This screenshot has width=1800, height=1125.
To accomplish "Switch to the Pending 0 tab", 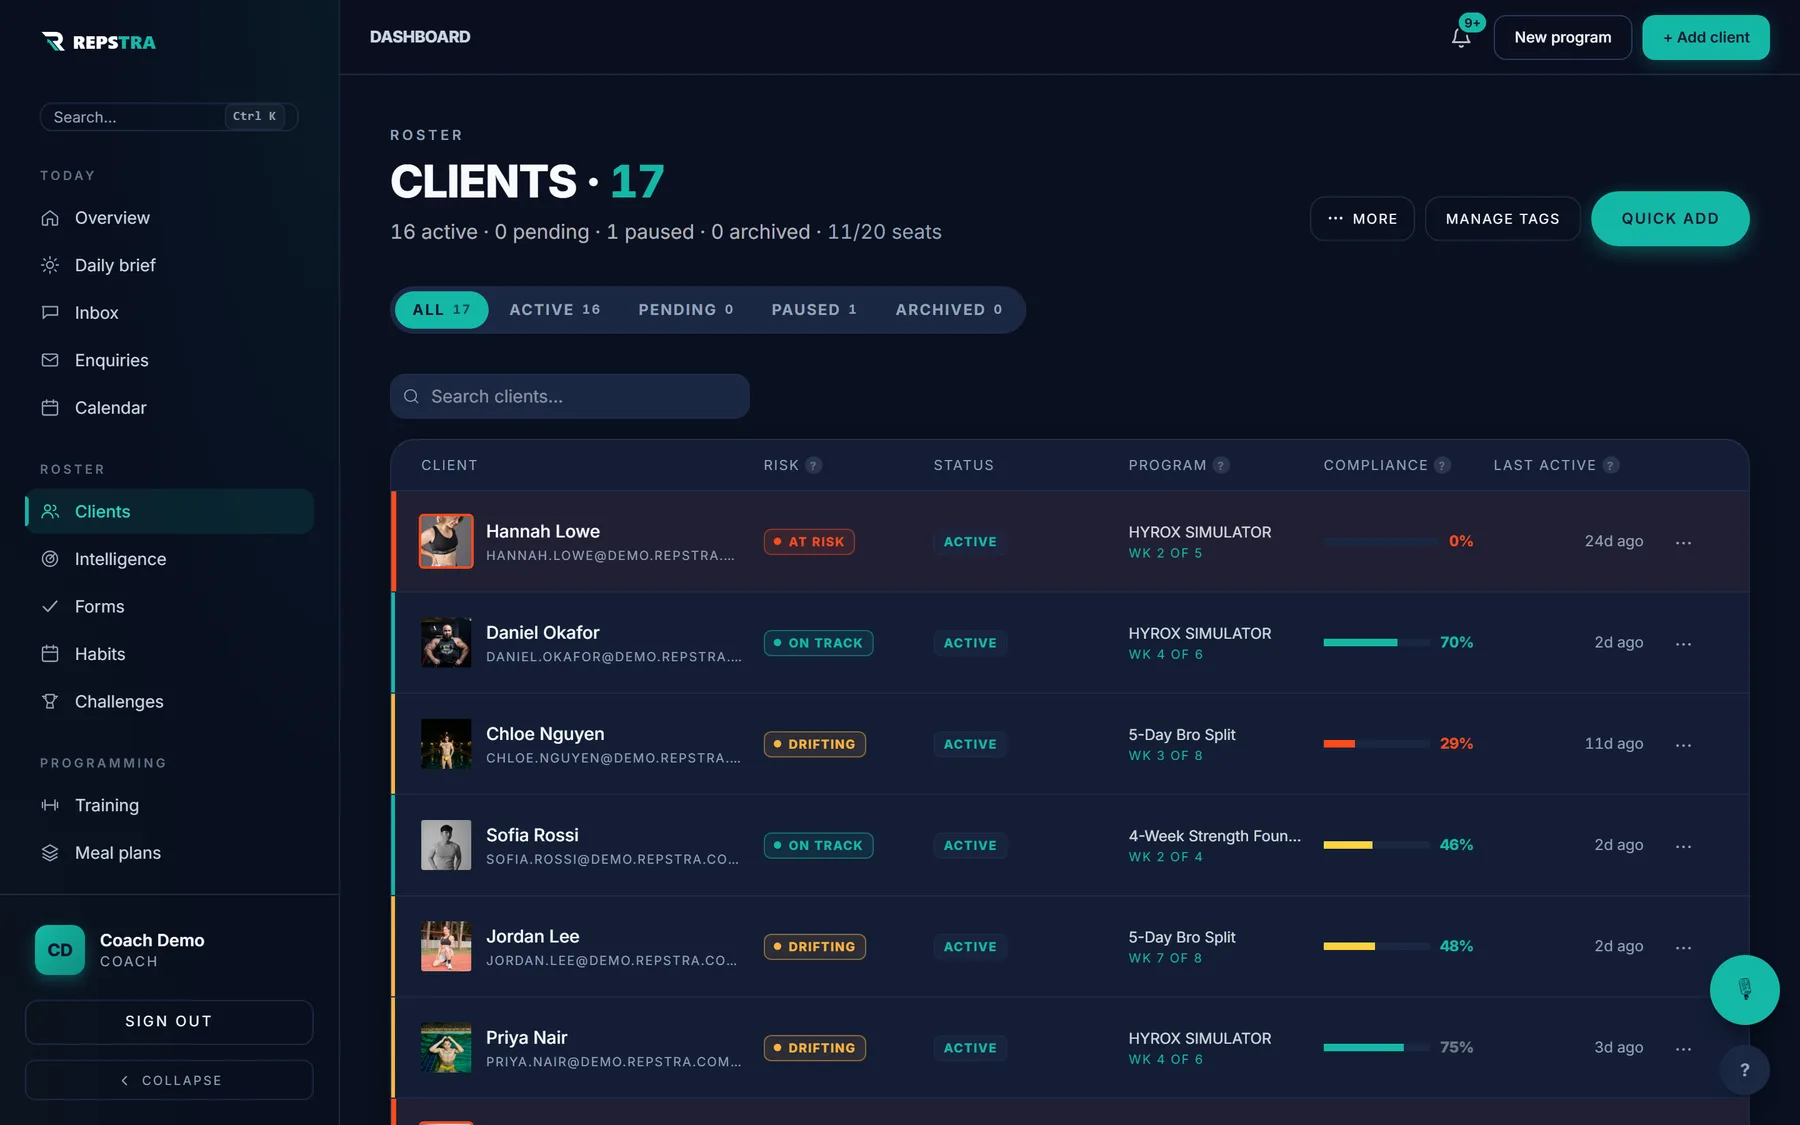I will click(686, 310).
